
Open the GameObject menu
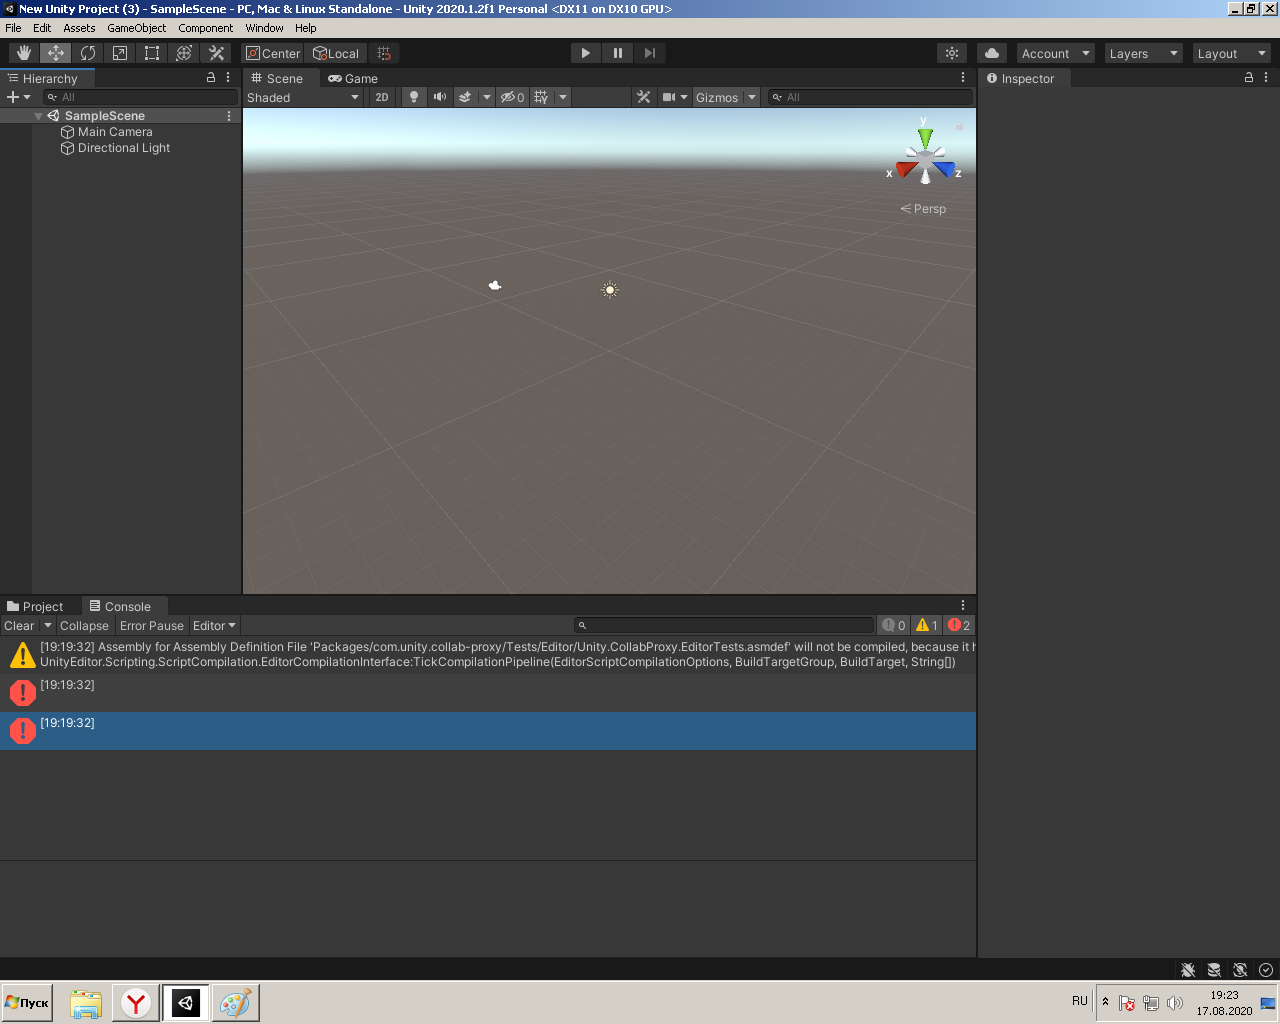click(x=137, y=28)
